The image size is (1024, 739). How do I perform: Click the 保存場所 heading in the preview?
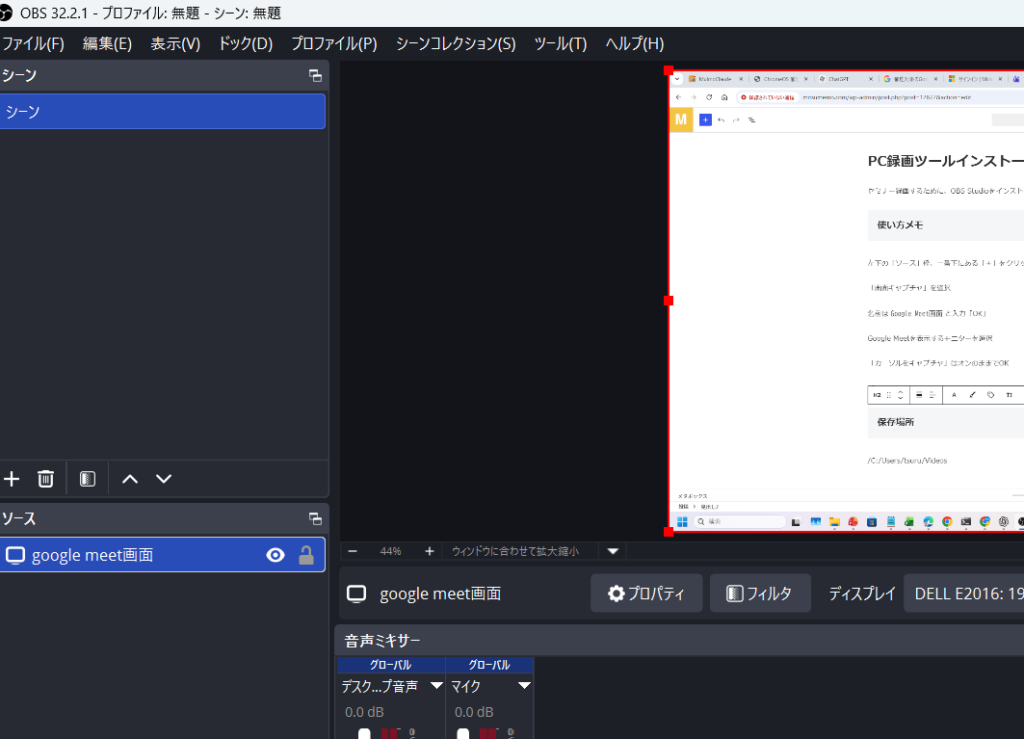click(895, 422)
